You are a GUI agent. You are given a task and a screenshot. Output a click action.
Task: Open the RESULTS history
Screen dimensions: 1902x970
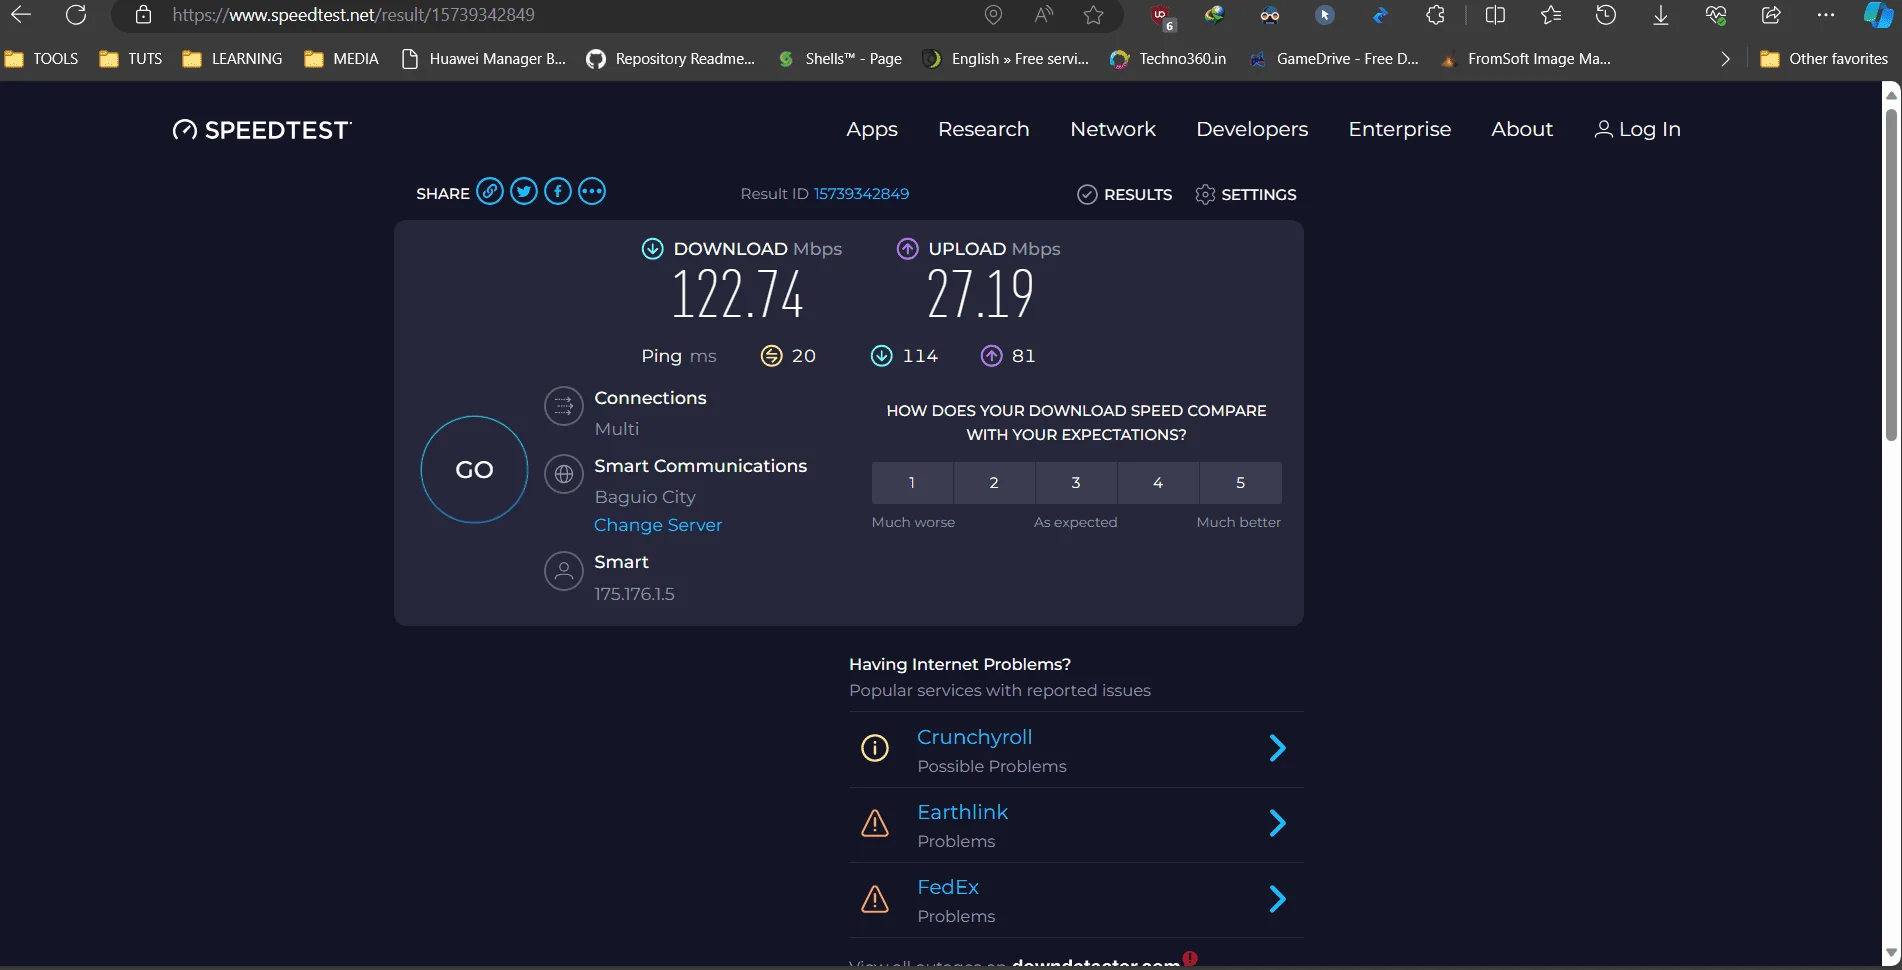point(1125,194)
